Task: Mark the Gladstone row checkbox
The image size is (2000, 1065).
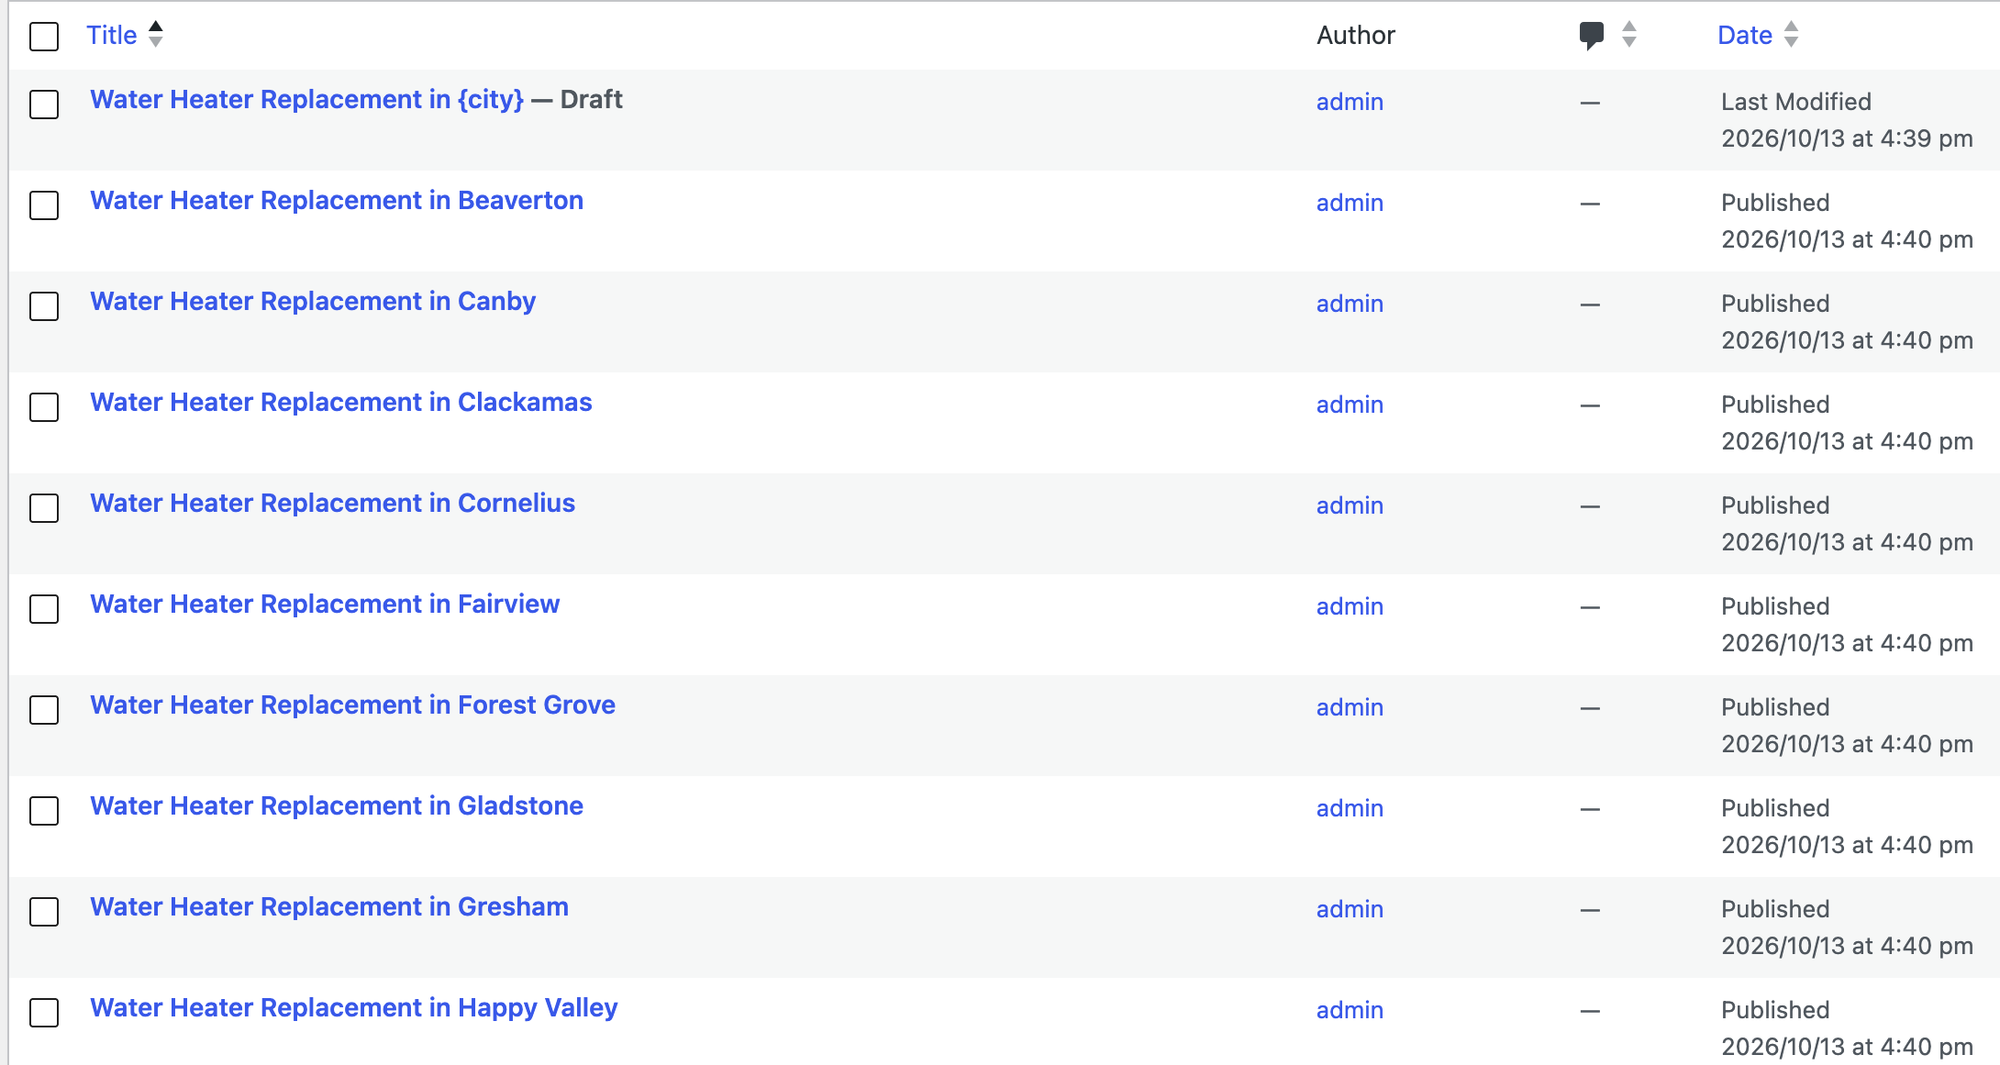Action: click(44, 811)
